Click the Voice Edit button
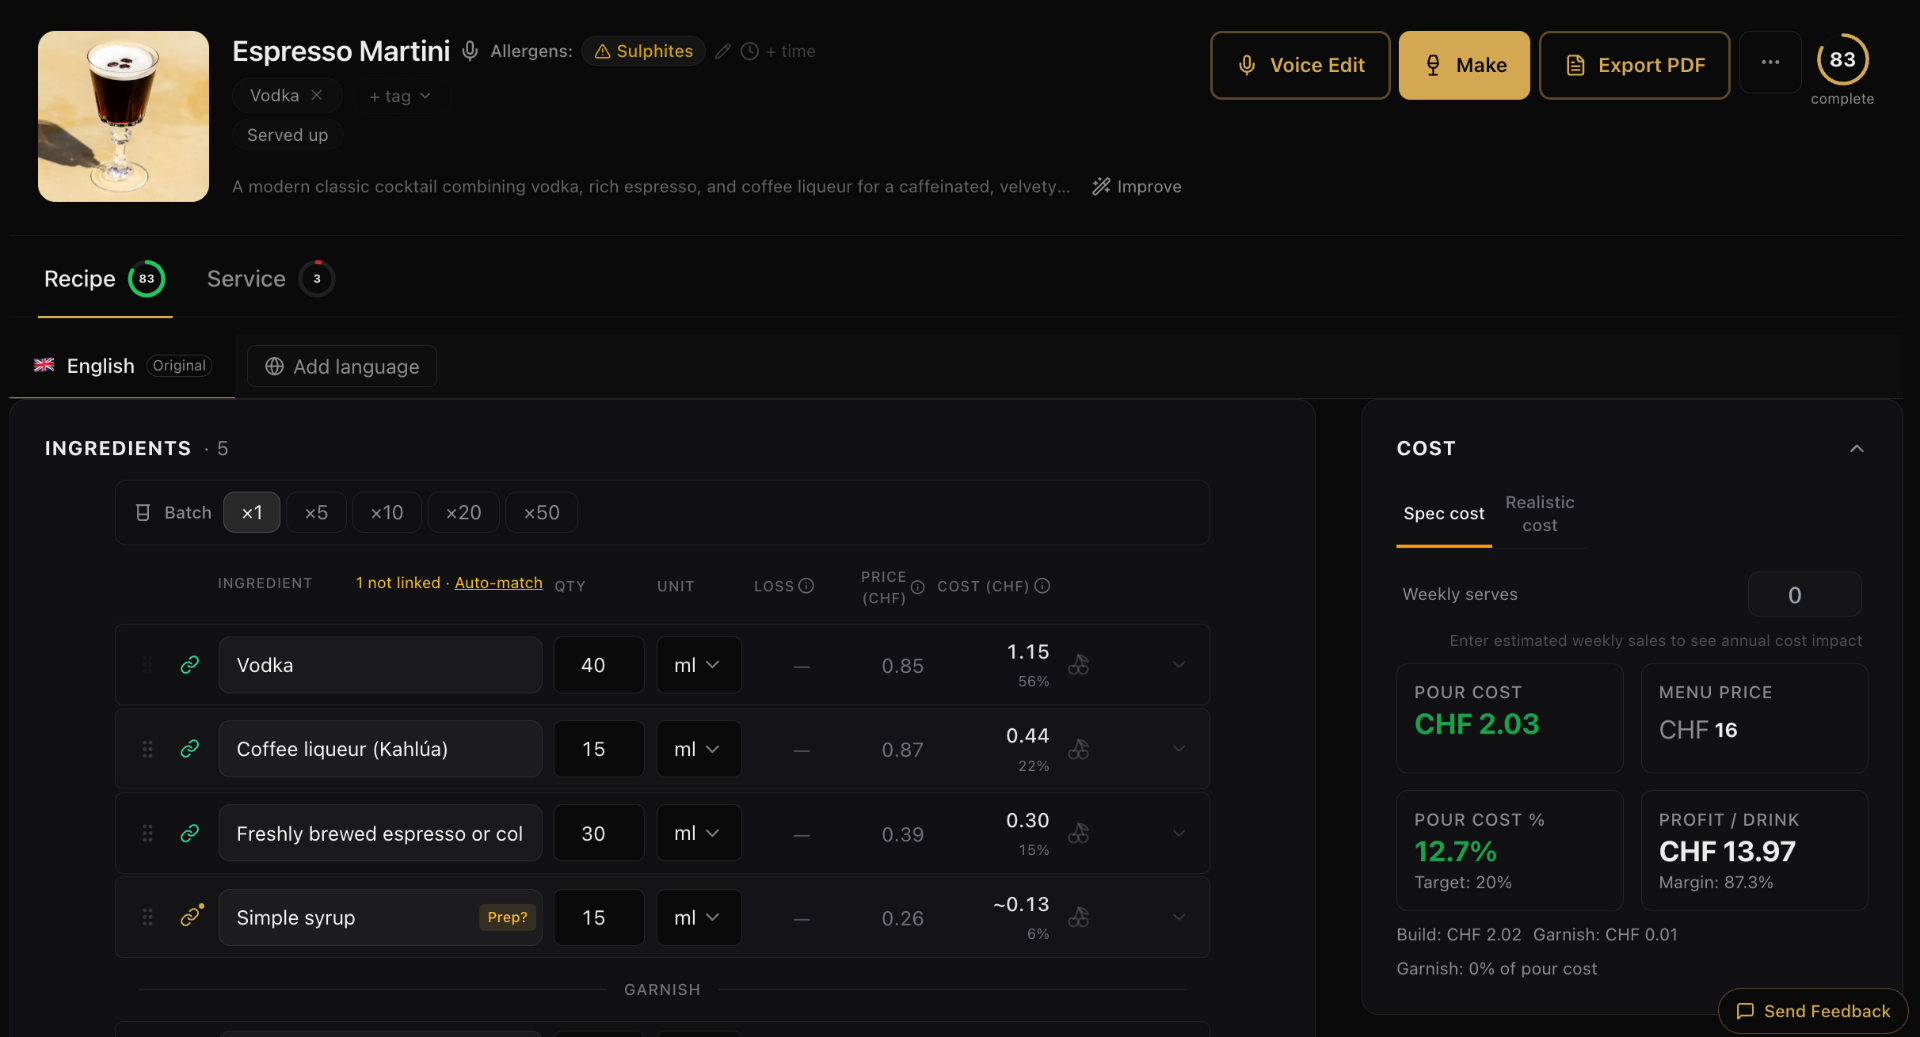Viewport: 1920px width, 1037px height. (1300, 65)
